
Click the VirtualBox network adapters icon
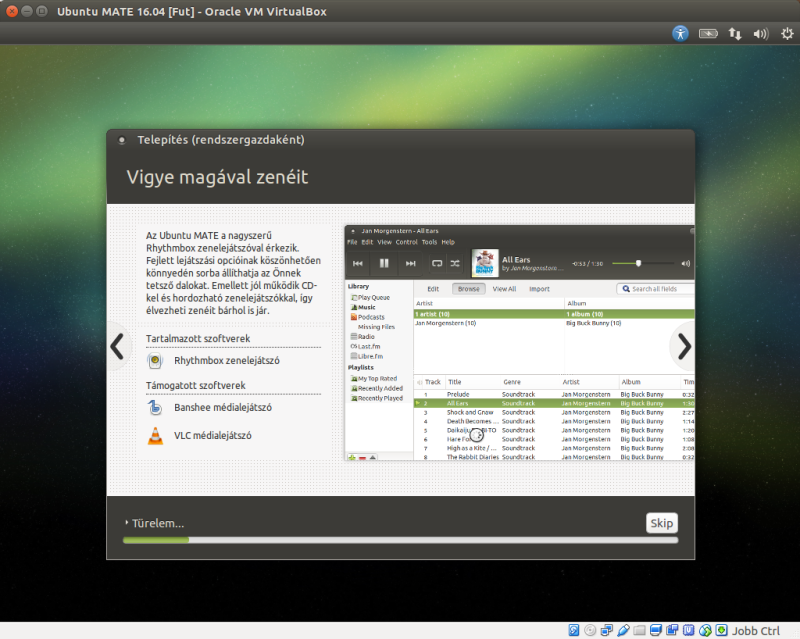(x=607, y=630)
